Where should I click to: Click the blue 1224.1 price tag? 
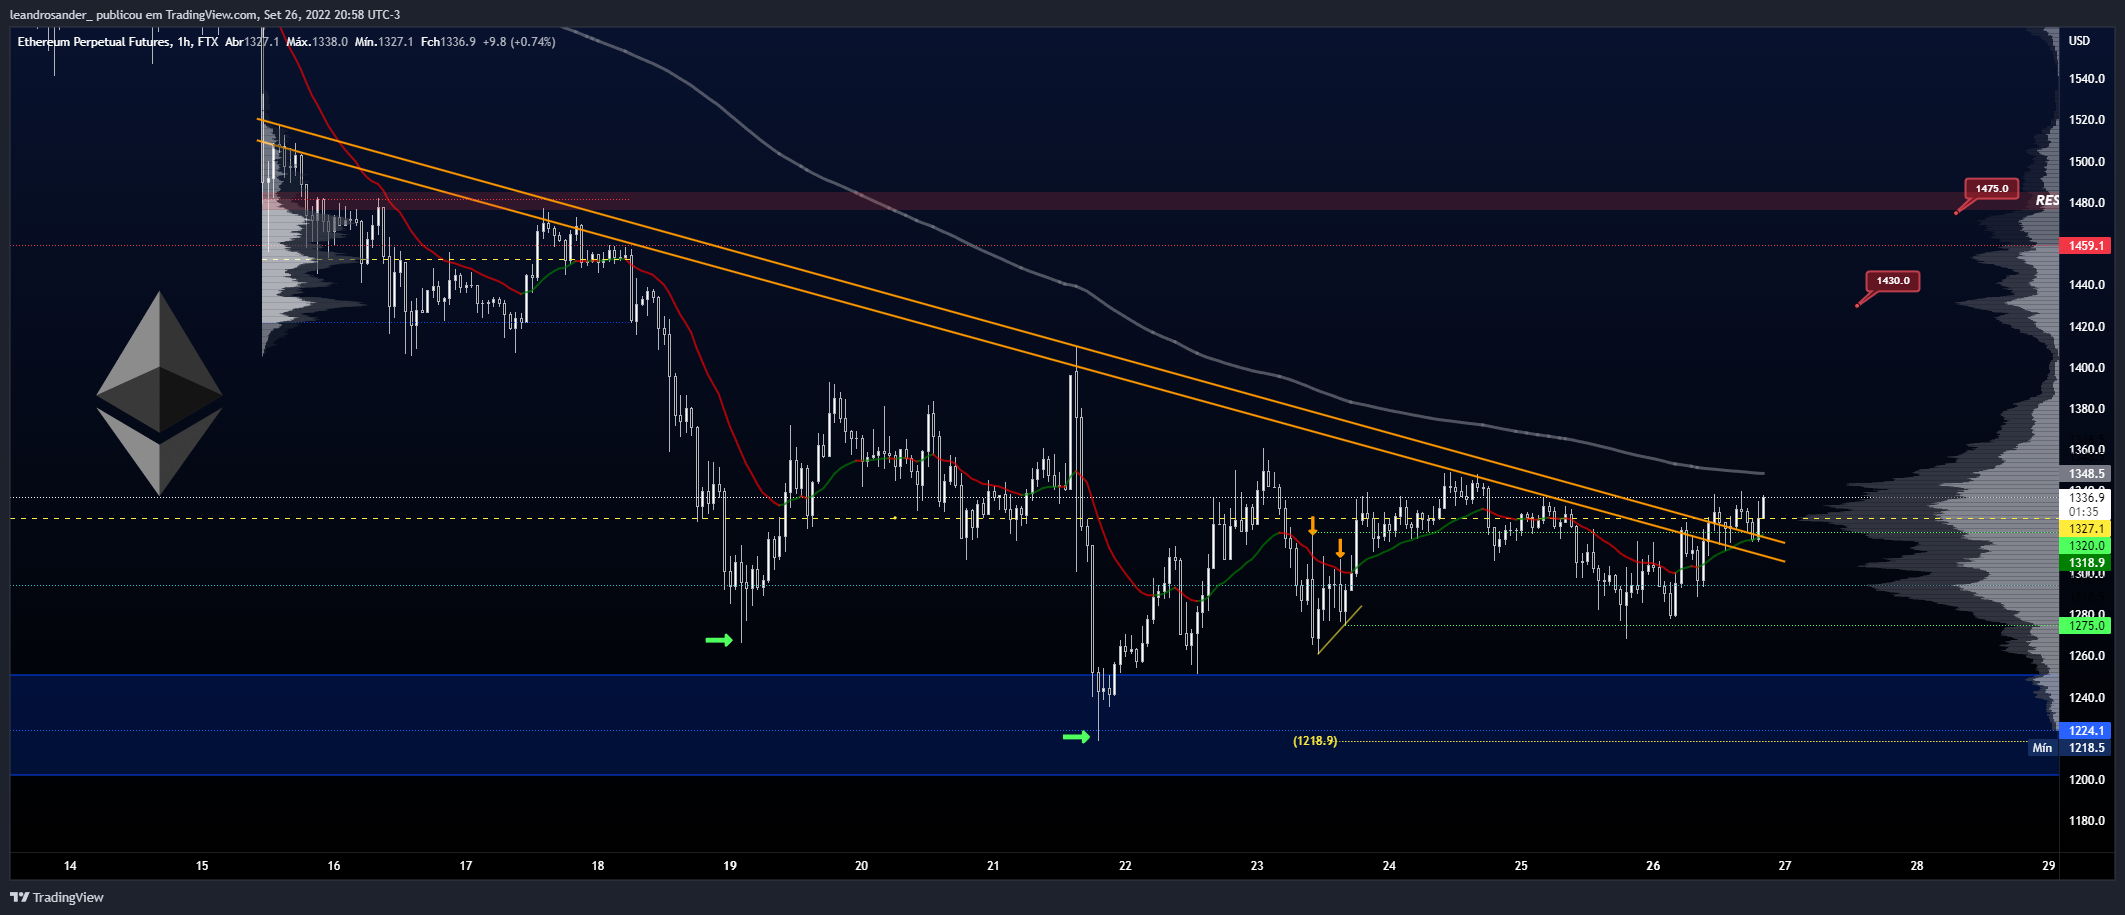point(2086,731)
